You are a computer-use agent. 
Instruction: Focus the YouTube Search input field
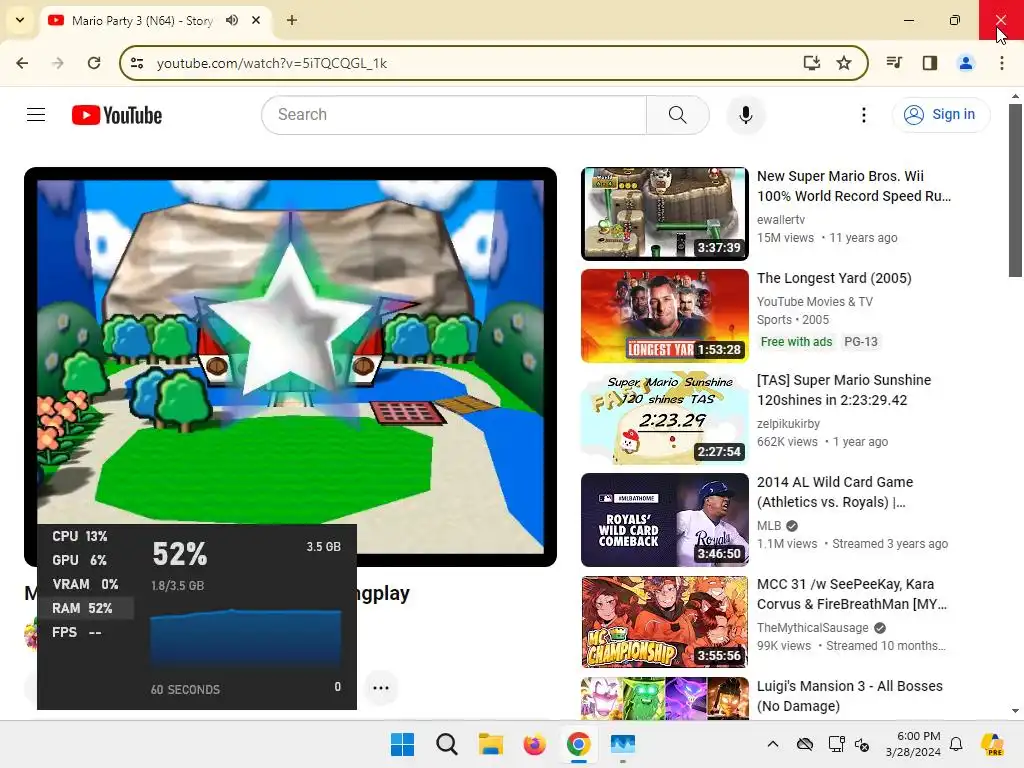[455, 115]
